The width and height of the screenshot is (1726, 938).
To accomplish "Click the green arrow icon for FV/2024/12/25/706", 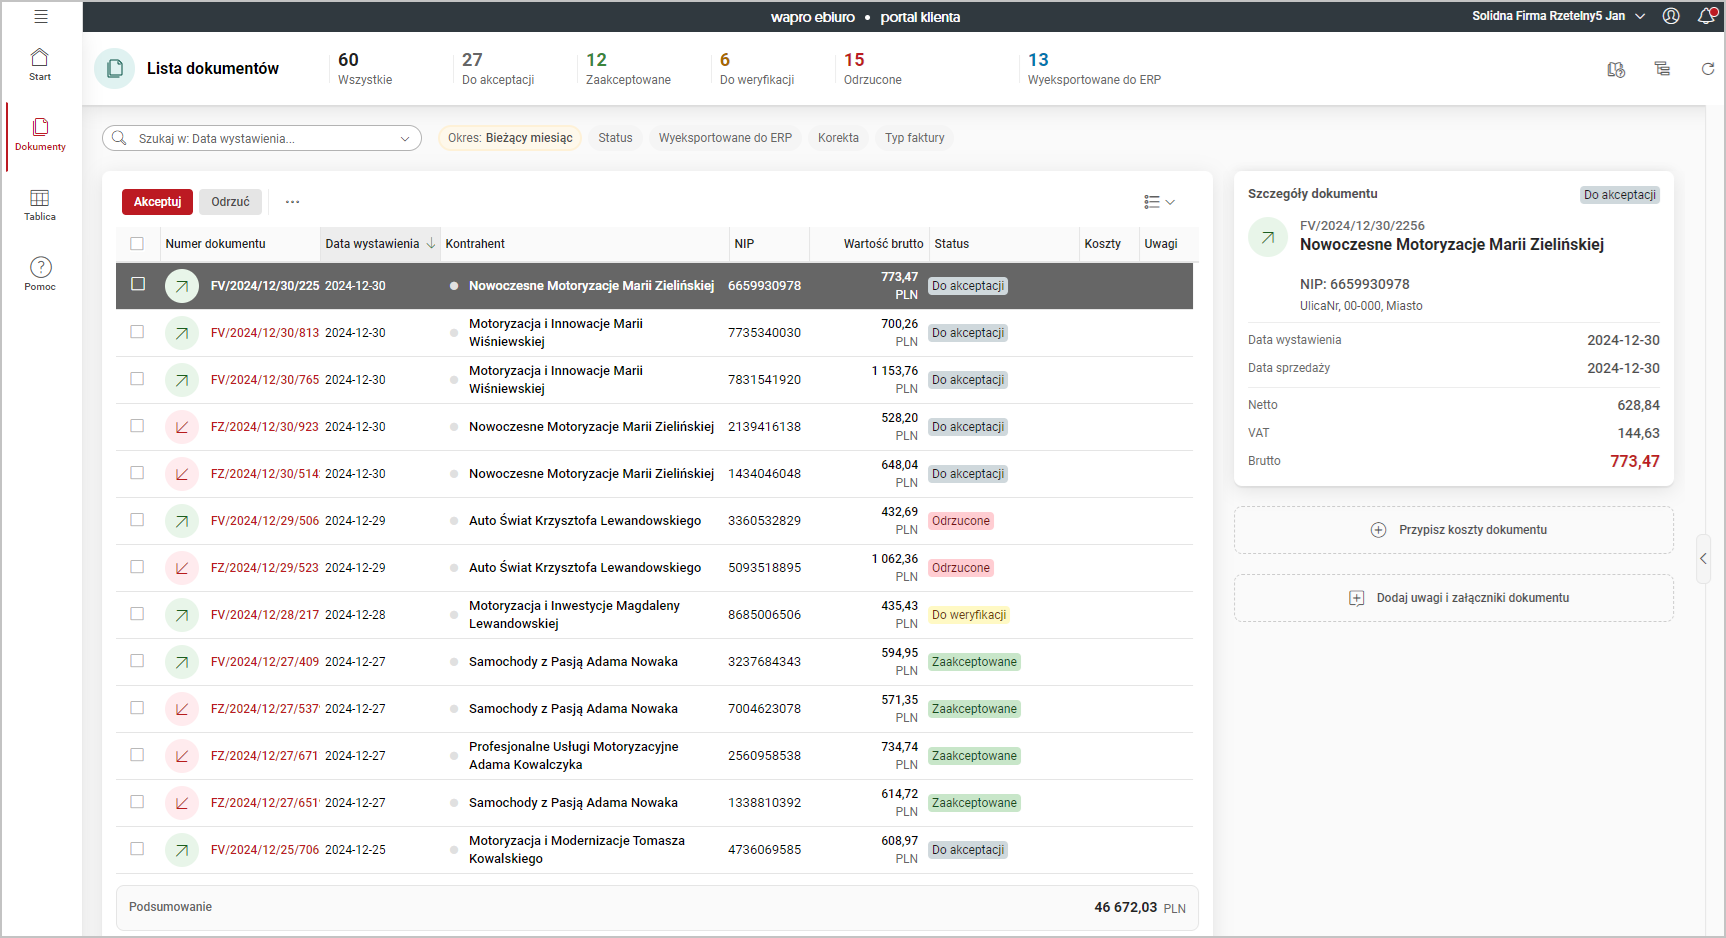I will (x=181, y=850).
